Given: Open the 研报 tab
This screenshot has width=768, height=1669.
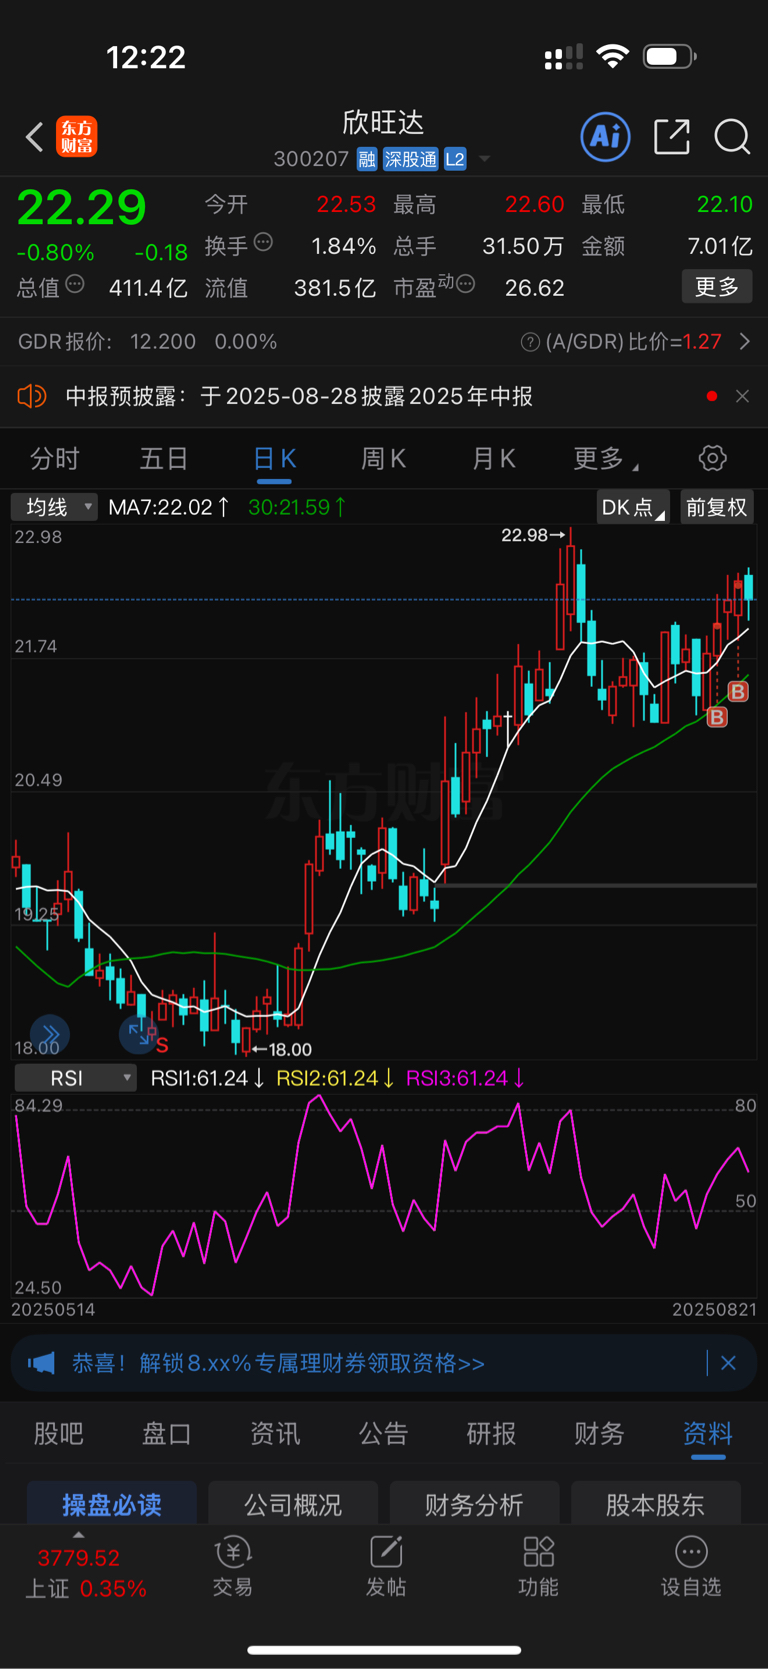Looking at the screenshot, I should (x=491, y=1434).
